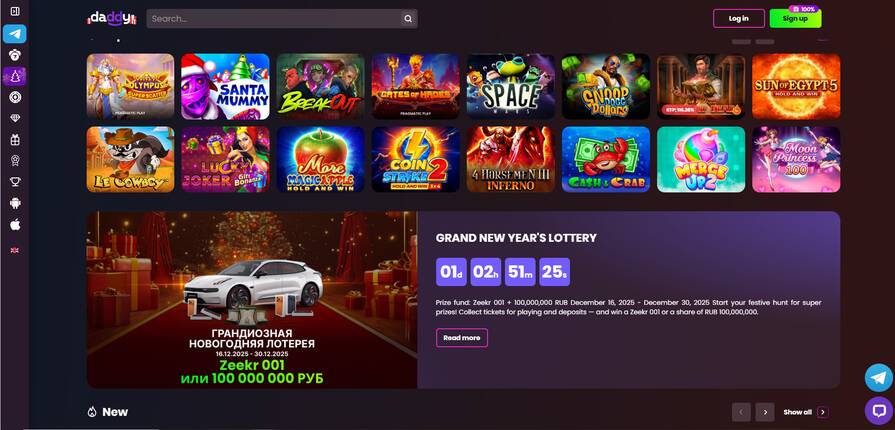Click the search magnifier icon
The width and height of the screenshot is (895, 430).
(x=408, y=18)
